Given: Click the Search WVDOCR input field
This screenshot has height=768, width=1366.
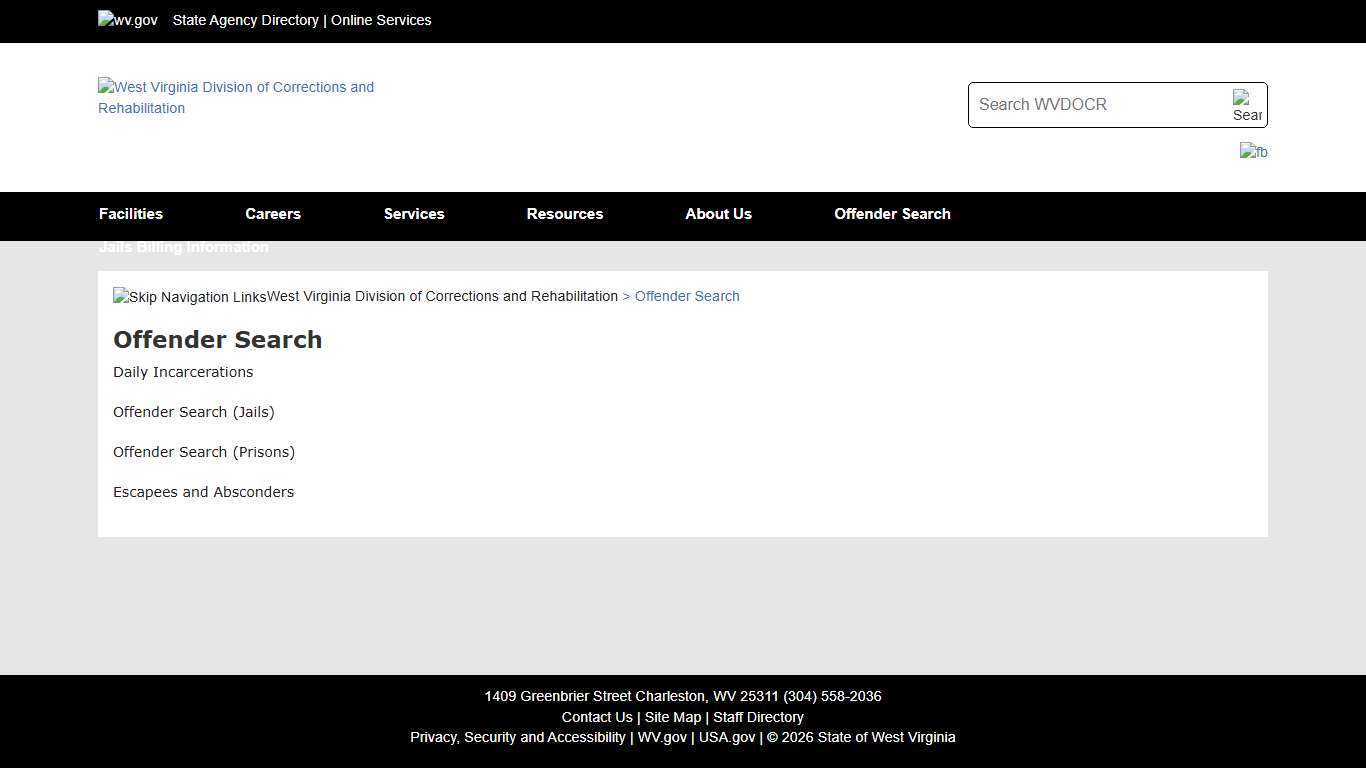Looking at the screenshot, I should coord(1090,104).
